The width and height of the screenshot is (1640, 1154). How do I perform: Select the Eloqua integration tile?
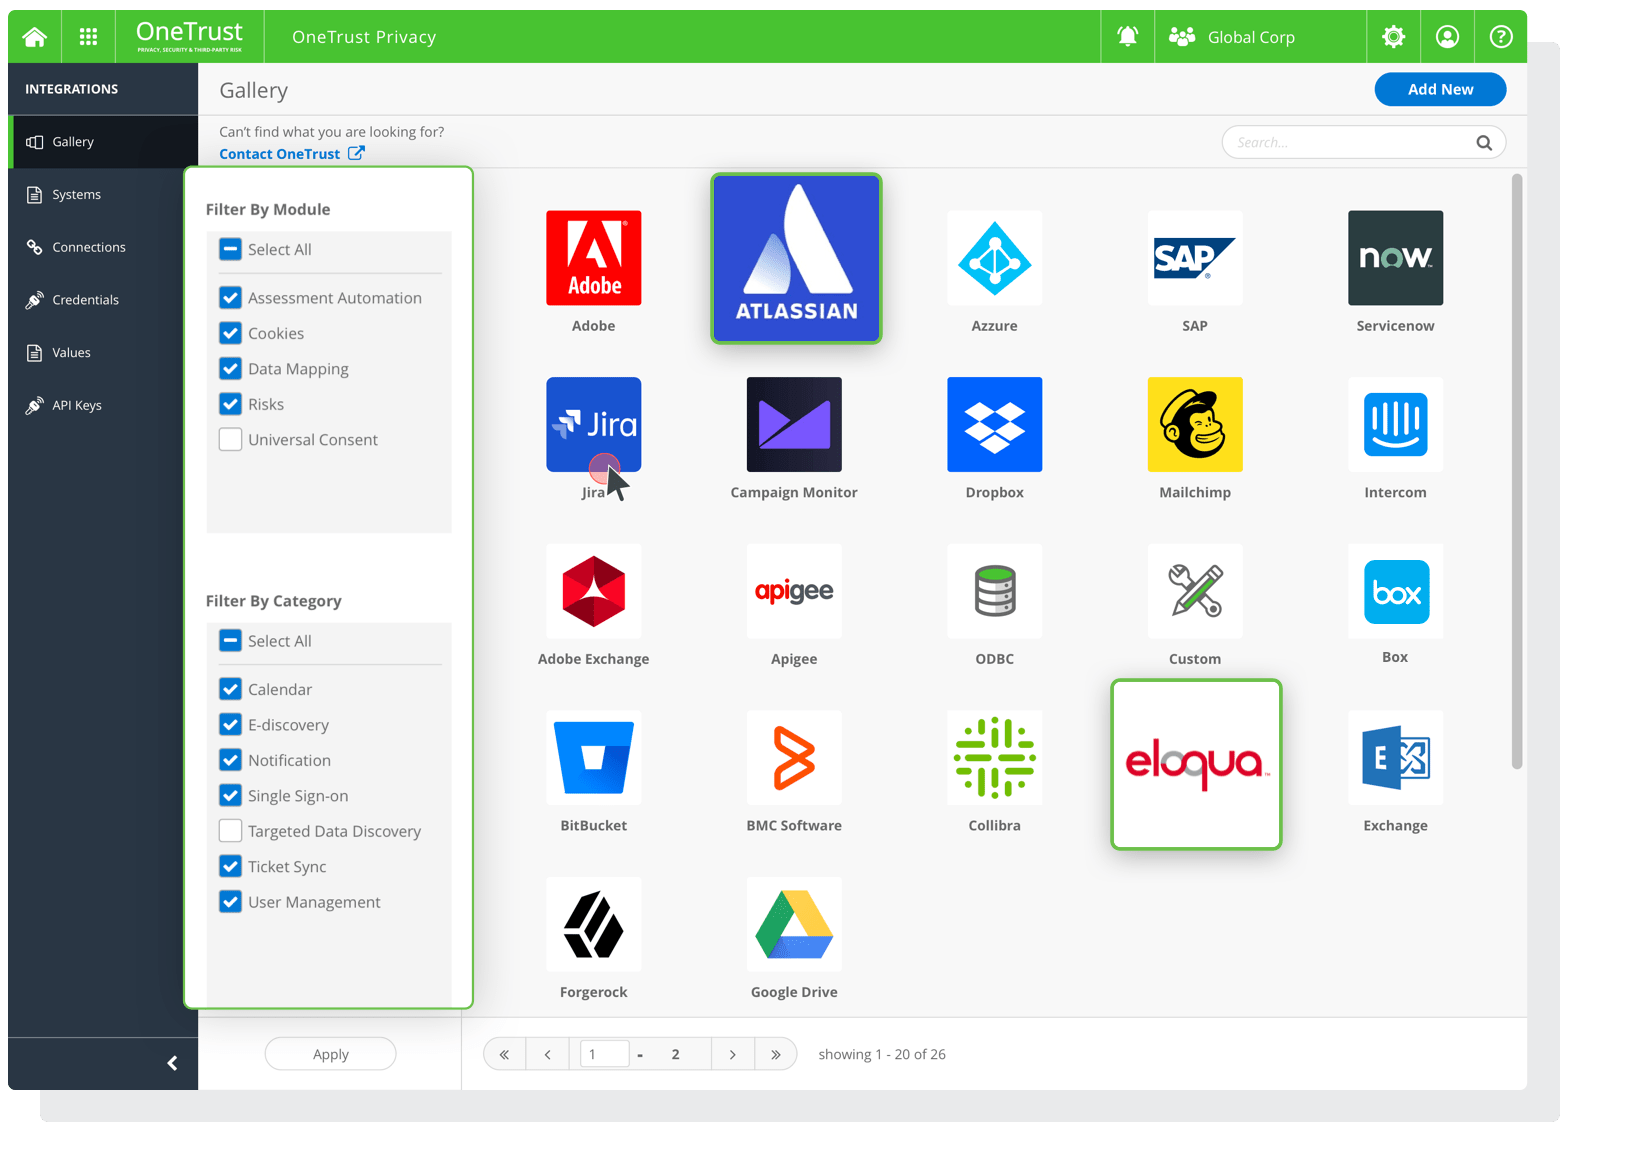point(1196,764)
